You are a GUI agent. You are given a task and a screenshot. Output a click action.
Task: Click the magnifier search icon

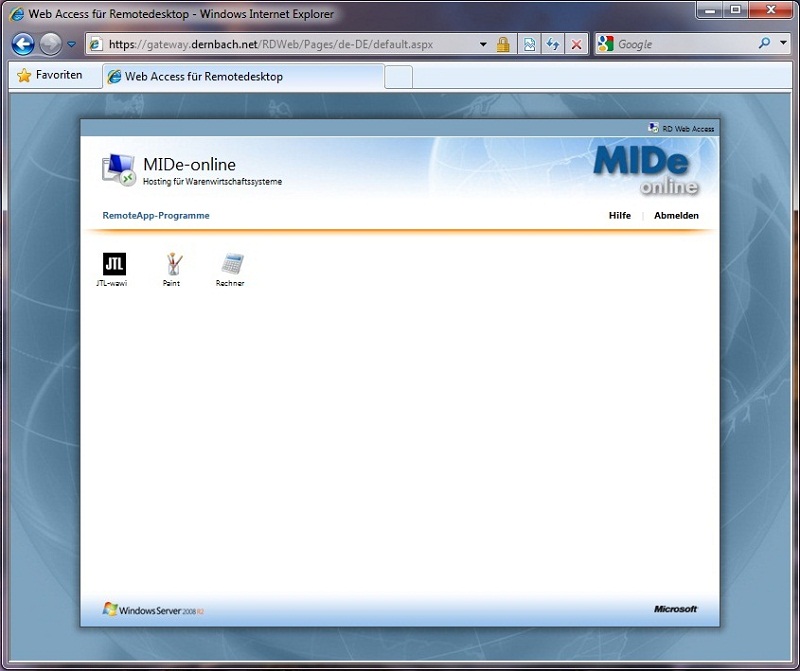pos(764,43)
